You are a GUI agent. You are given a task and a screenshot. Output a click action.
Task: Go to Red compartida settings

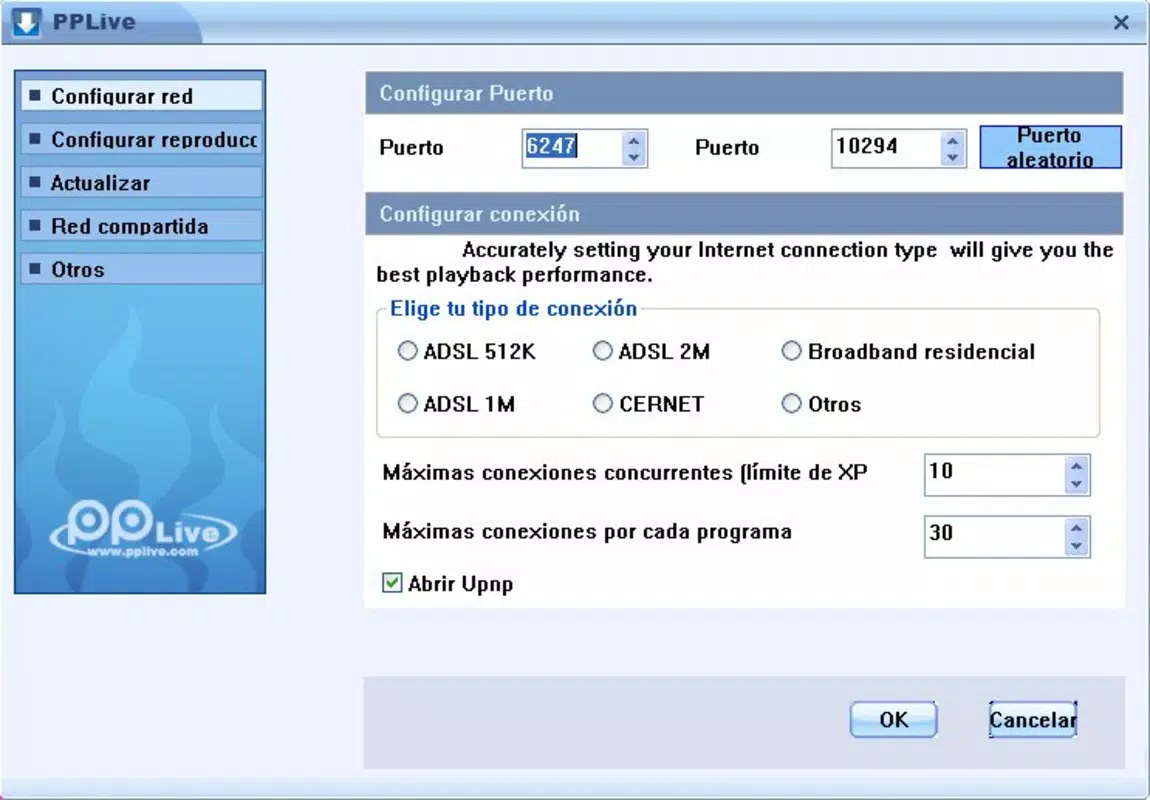(142, 226)
